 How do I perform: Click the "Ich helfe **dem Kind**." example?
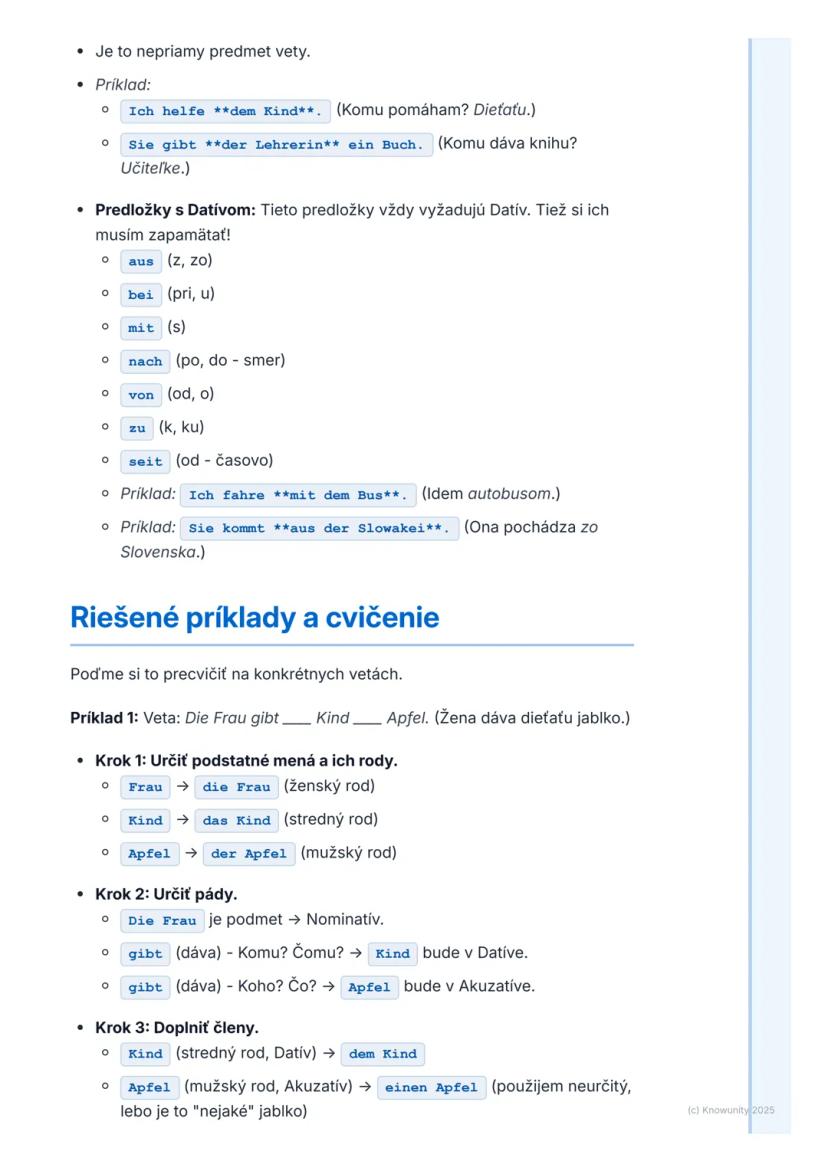pos(225,111)
